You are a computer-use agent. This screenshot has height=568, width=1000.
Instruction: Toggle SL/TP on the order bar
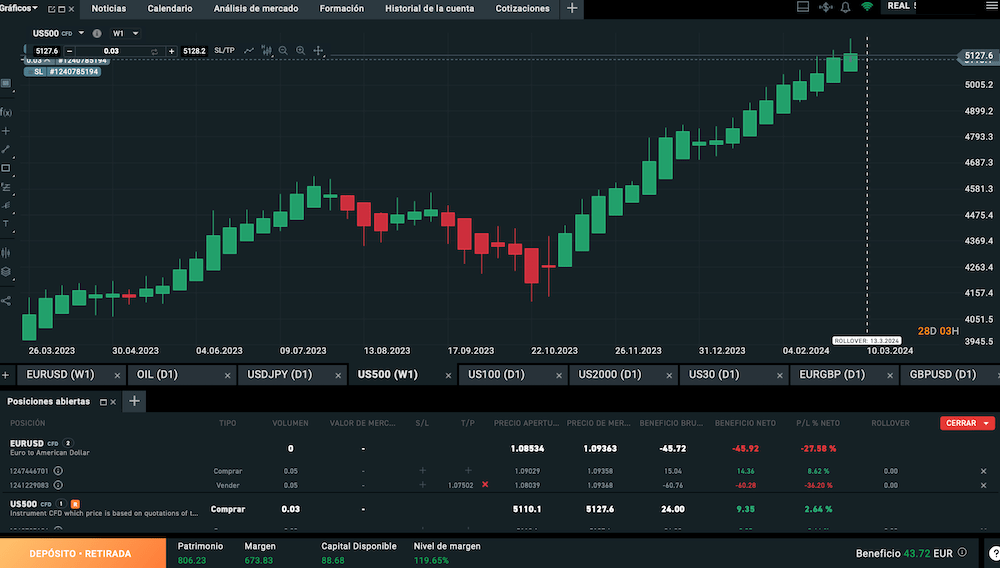click(224, 50)
